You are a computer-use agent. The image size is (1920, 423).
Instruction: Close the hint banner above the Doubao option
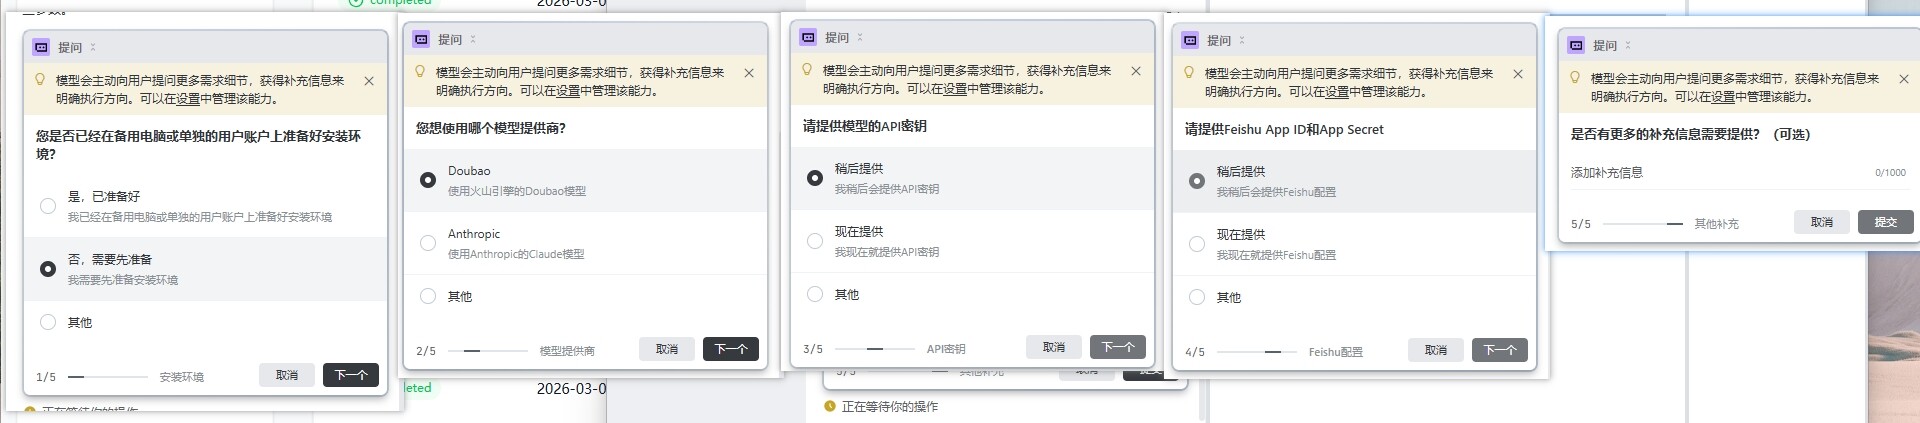(x=749, y=73)
